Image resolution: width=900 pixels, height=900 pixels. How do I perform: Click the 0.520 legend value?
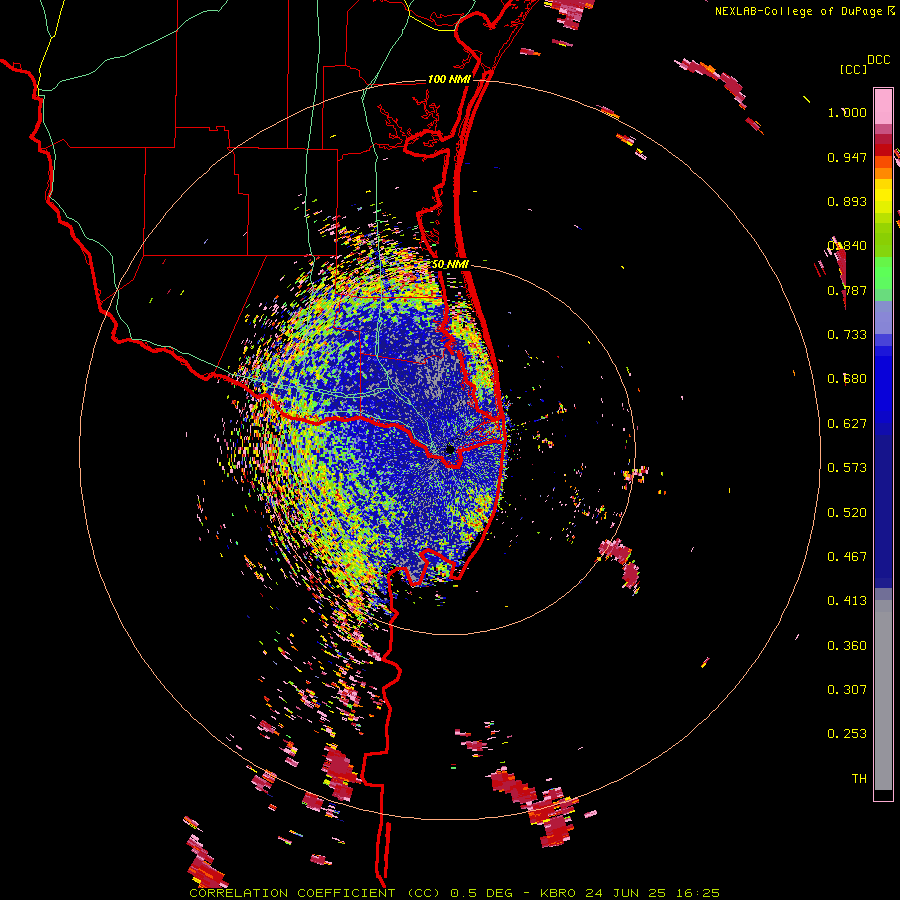click(847, 512)
